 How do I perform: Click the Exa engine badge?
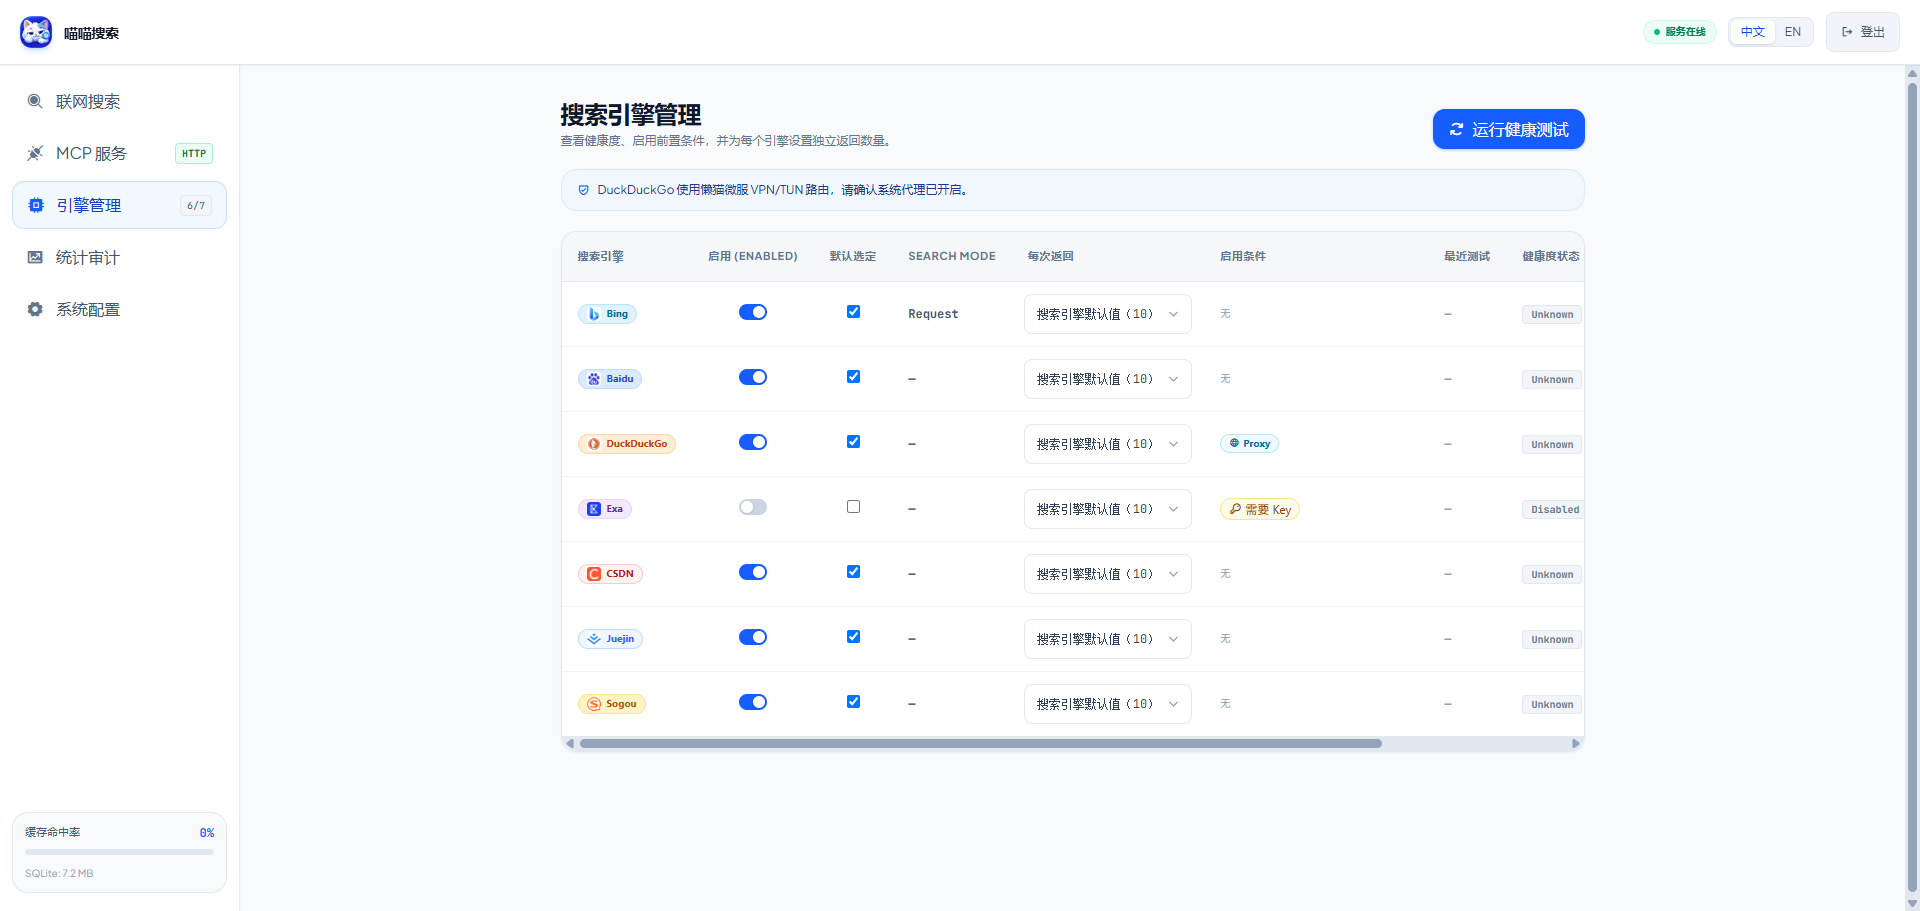(605, 509)
